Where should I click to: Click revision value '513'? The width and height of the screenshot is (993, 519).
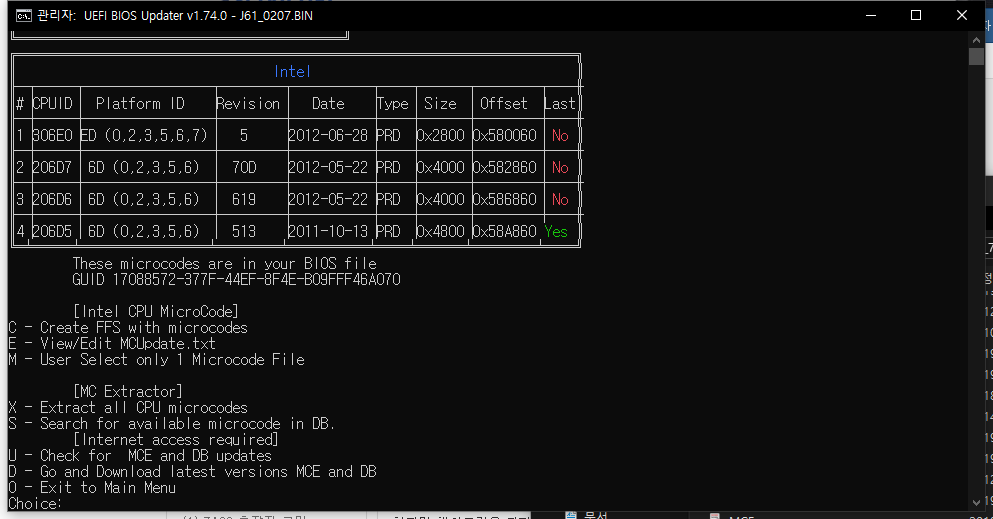244,231
